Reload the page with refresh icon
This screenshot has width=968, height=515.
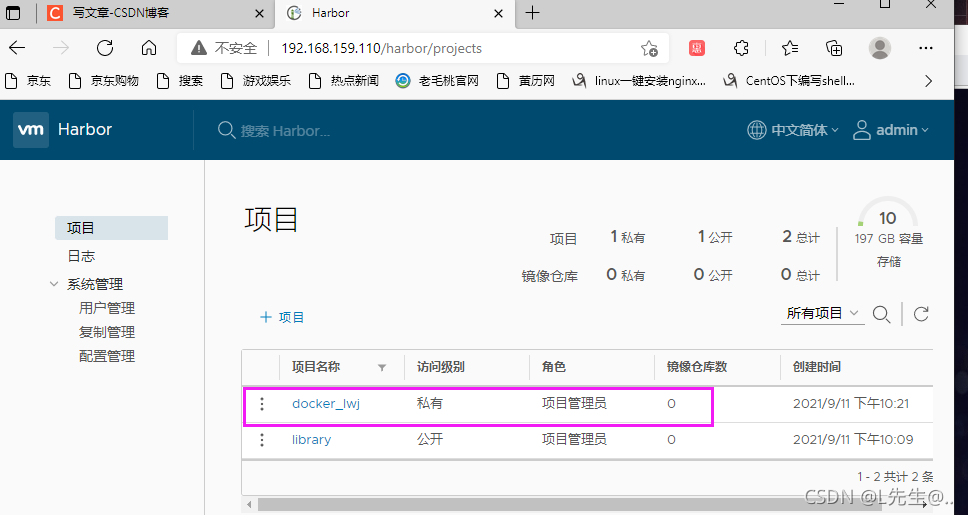(x=105, y=48)
